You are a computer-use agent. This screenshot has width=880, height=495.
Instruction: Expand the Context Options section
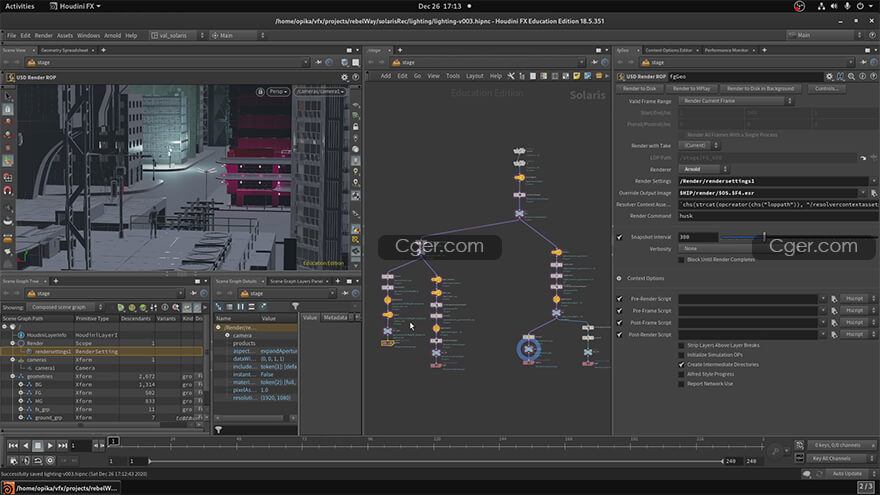tap(619, 278)
